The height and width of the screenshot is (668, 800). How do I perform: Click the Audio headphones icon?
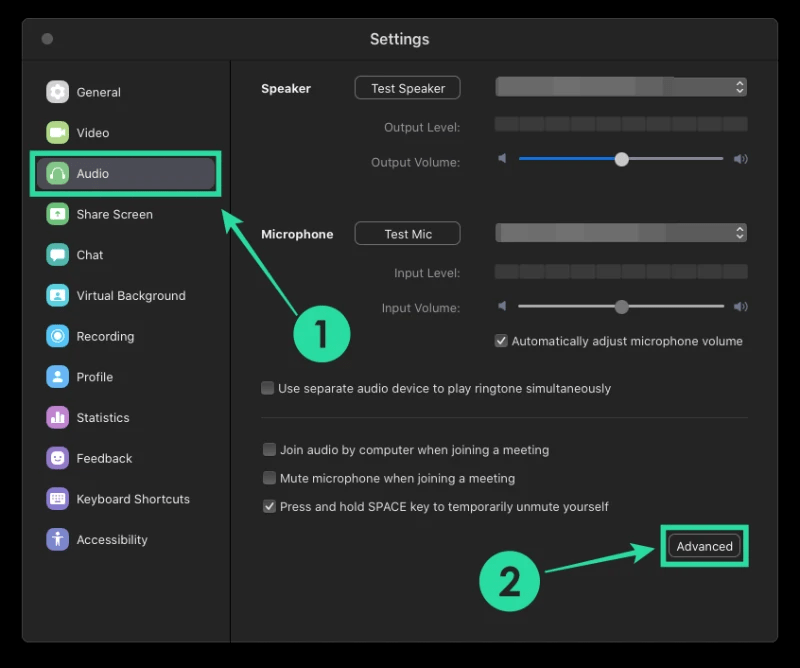(60, 173)
